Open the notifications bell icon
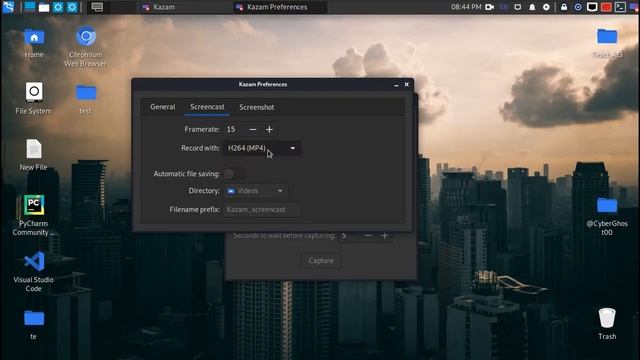The height and width of the screenshot is (360, 640). pyautogui.click(x=532, y=7)
